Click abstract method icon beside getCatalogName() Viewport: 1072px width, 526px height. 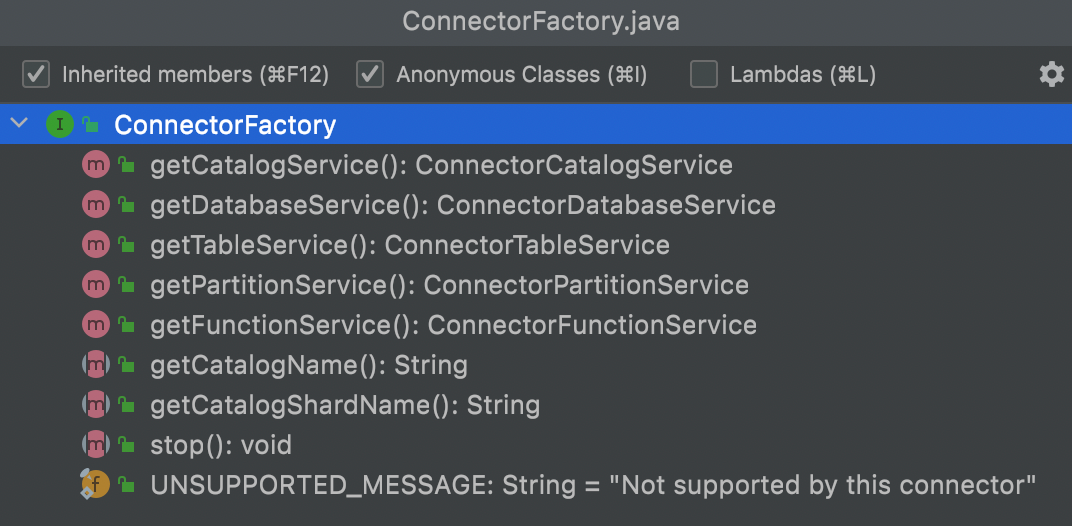(x=96, y=365)
